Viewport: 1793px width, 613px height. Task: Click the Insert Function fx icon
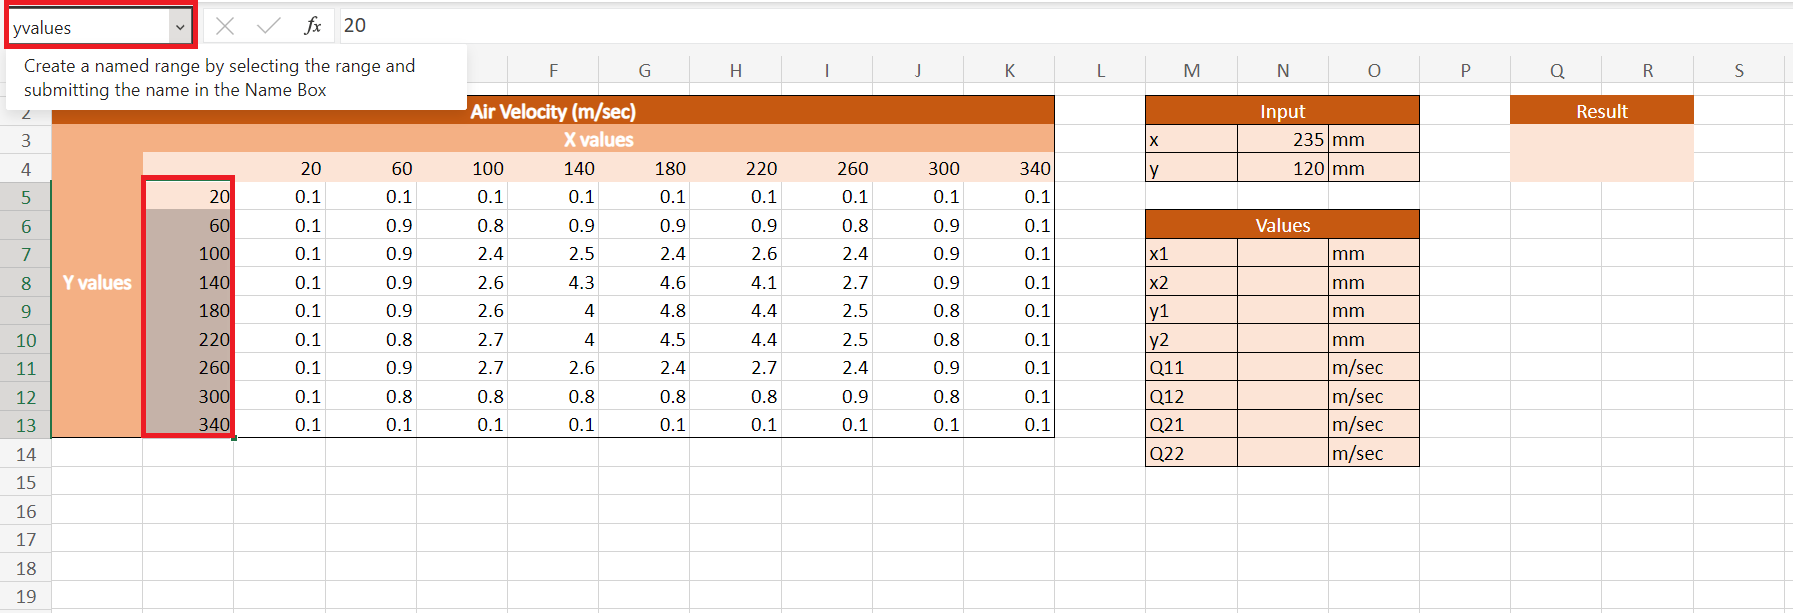tap(313, 26)
